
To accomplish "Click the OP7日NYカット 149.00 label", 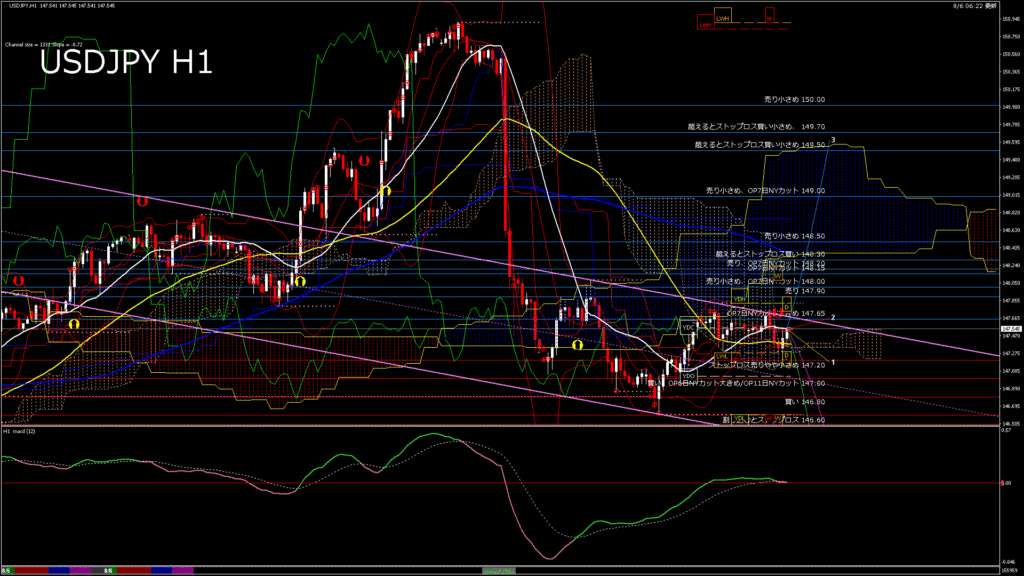I will [765, 190].
